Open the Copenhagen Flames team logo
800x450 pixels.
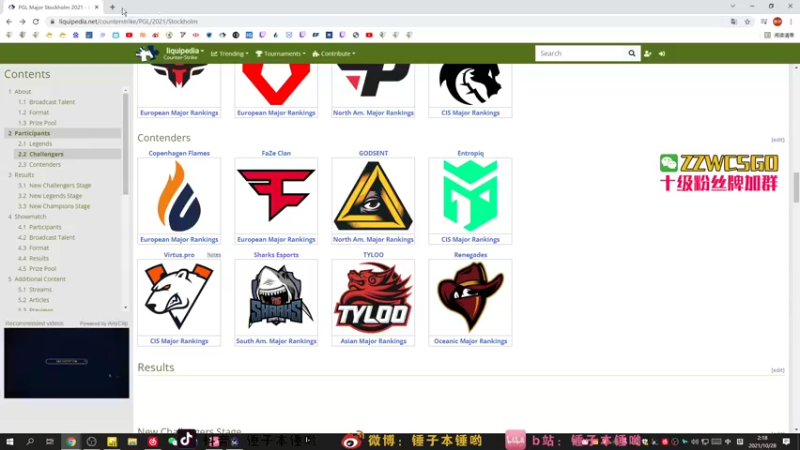click(179, 196)
